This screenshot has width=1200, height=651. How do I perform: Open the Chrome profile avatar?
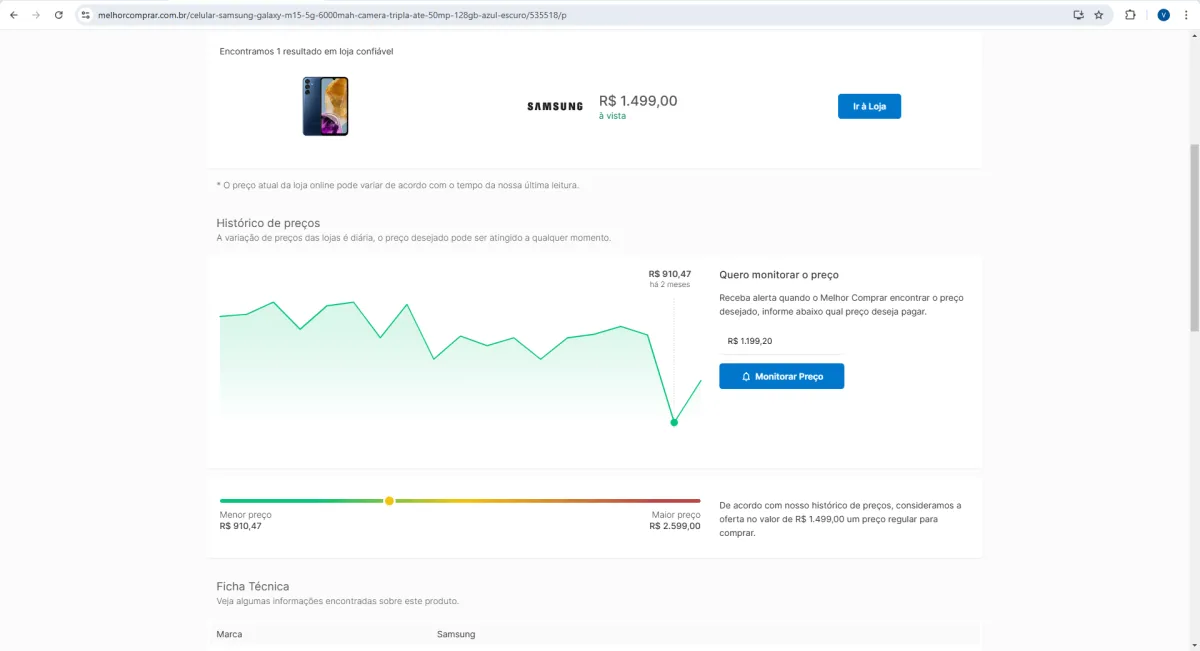1163,15
